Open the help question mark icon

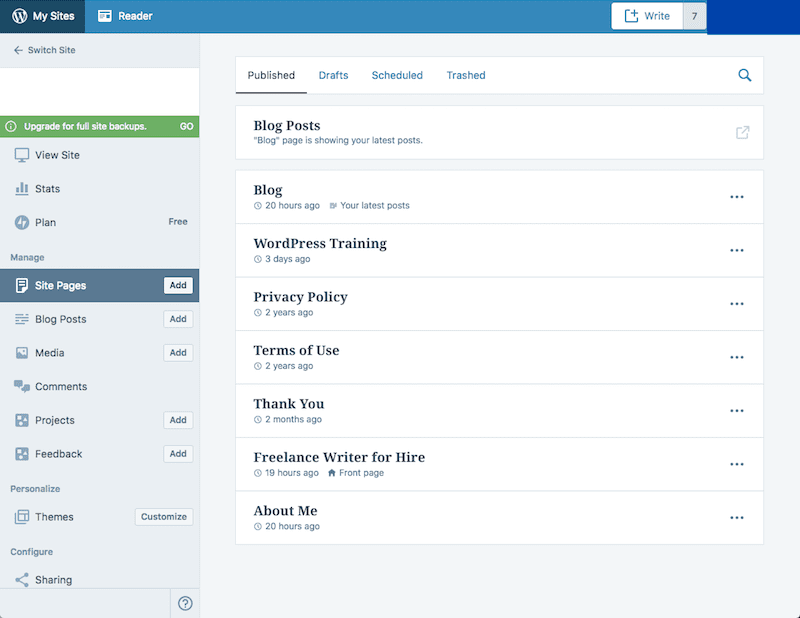click(x=185, y=603)
